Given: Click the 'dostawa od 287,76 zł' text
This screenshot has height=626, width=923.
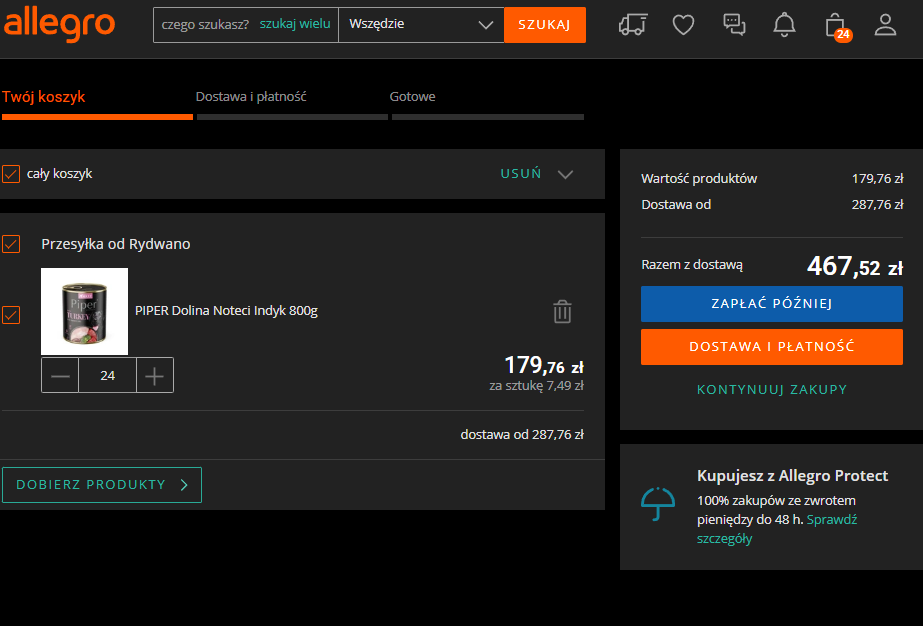Looking at the screenshot, I should point(522,435).
